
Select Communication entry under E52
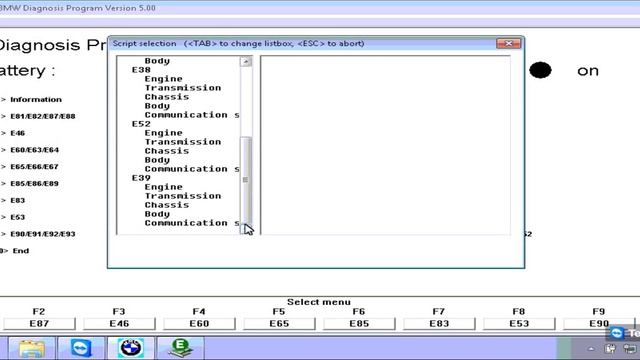click(192, 169)
